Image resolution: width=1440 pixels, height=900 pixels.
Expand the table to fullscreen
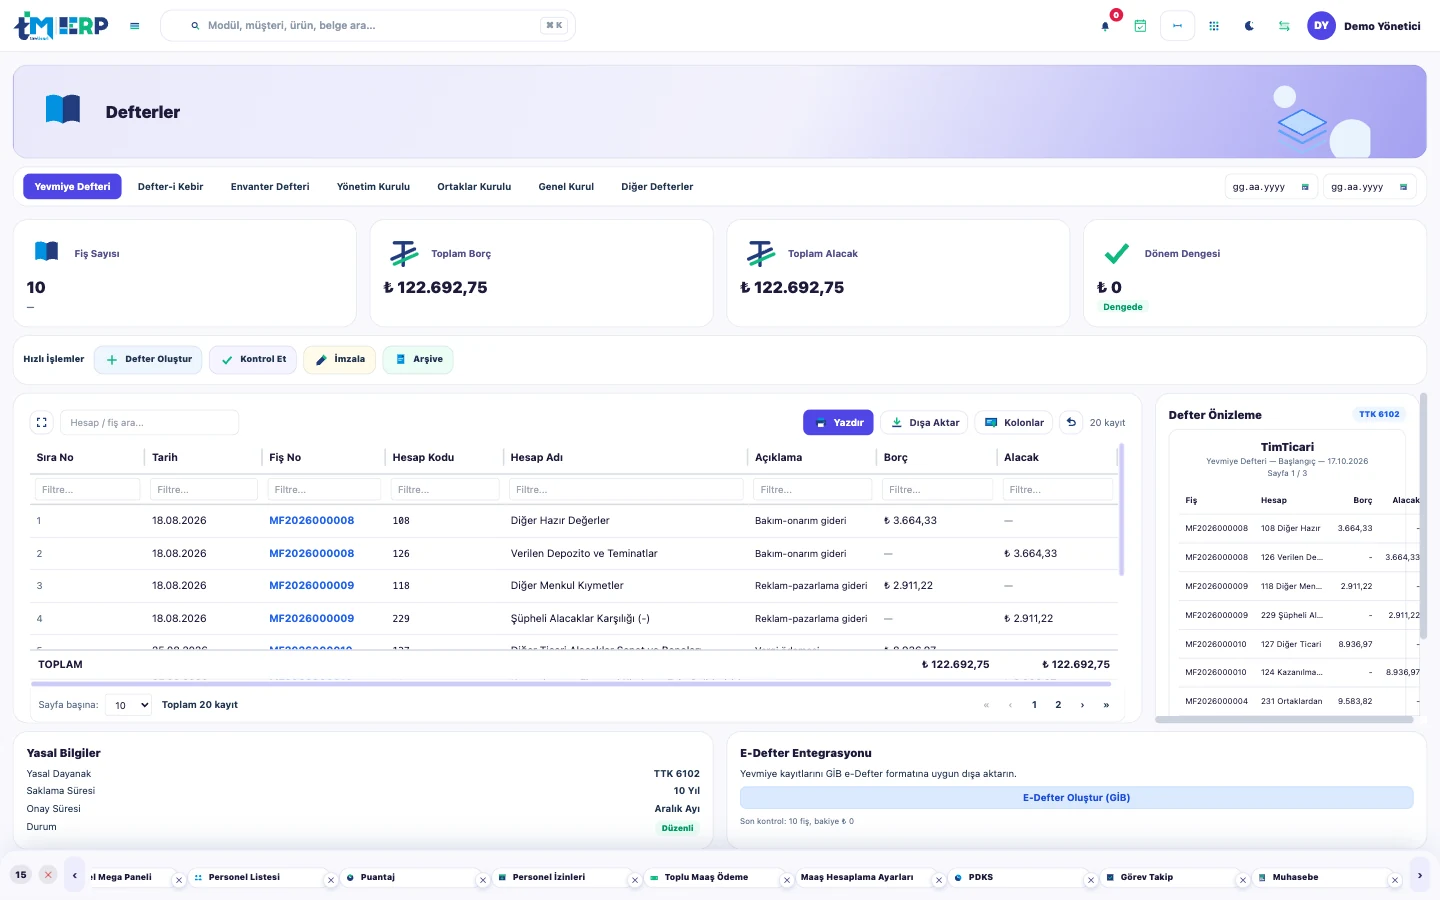(x=41, y=423)
